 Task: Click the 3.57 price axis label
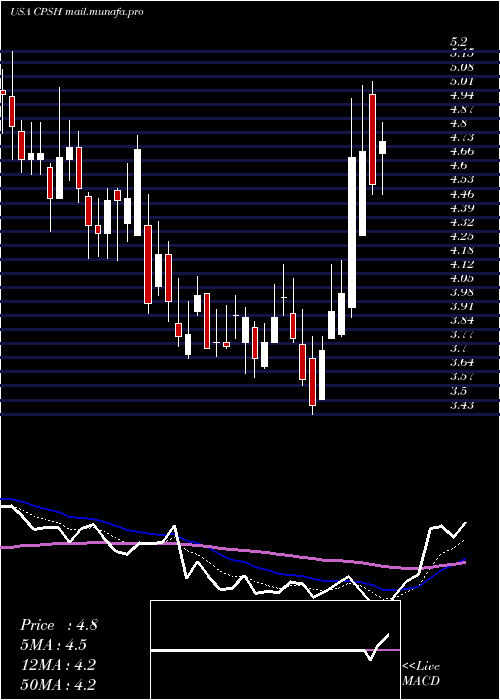tap(462, 376)
